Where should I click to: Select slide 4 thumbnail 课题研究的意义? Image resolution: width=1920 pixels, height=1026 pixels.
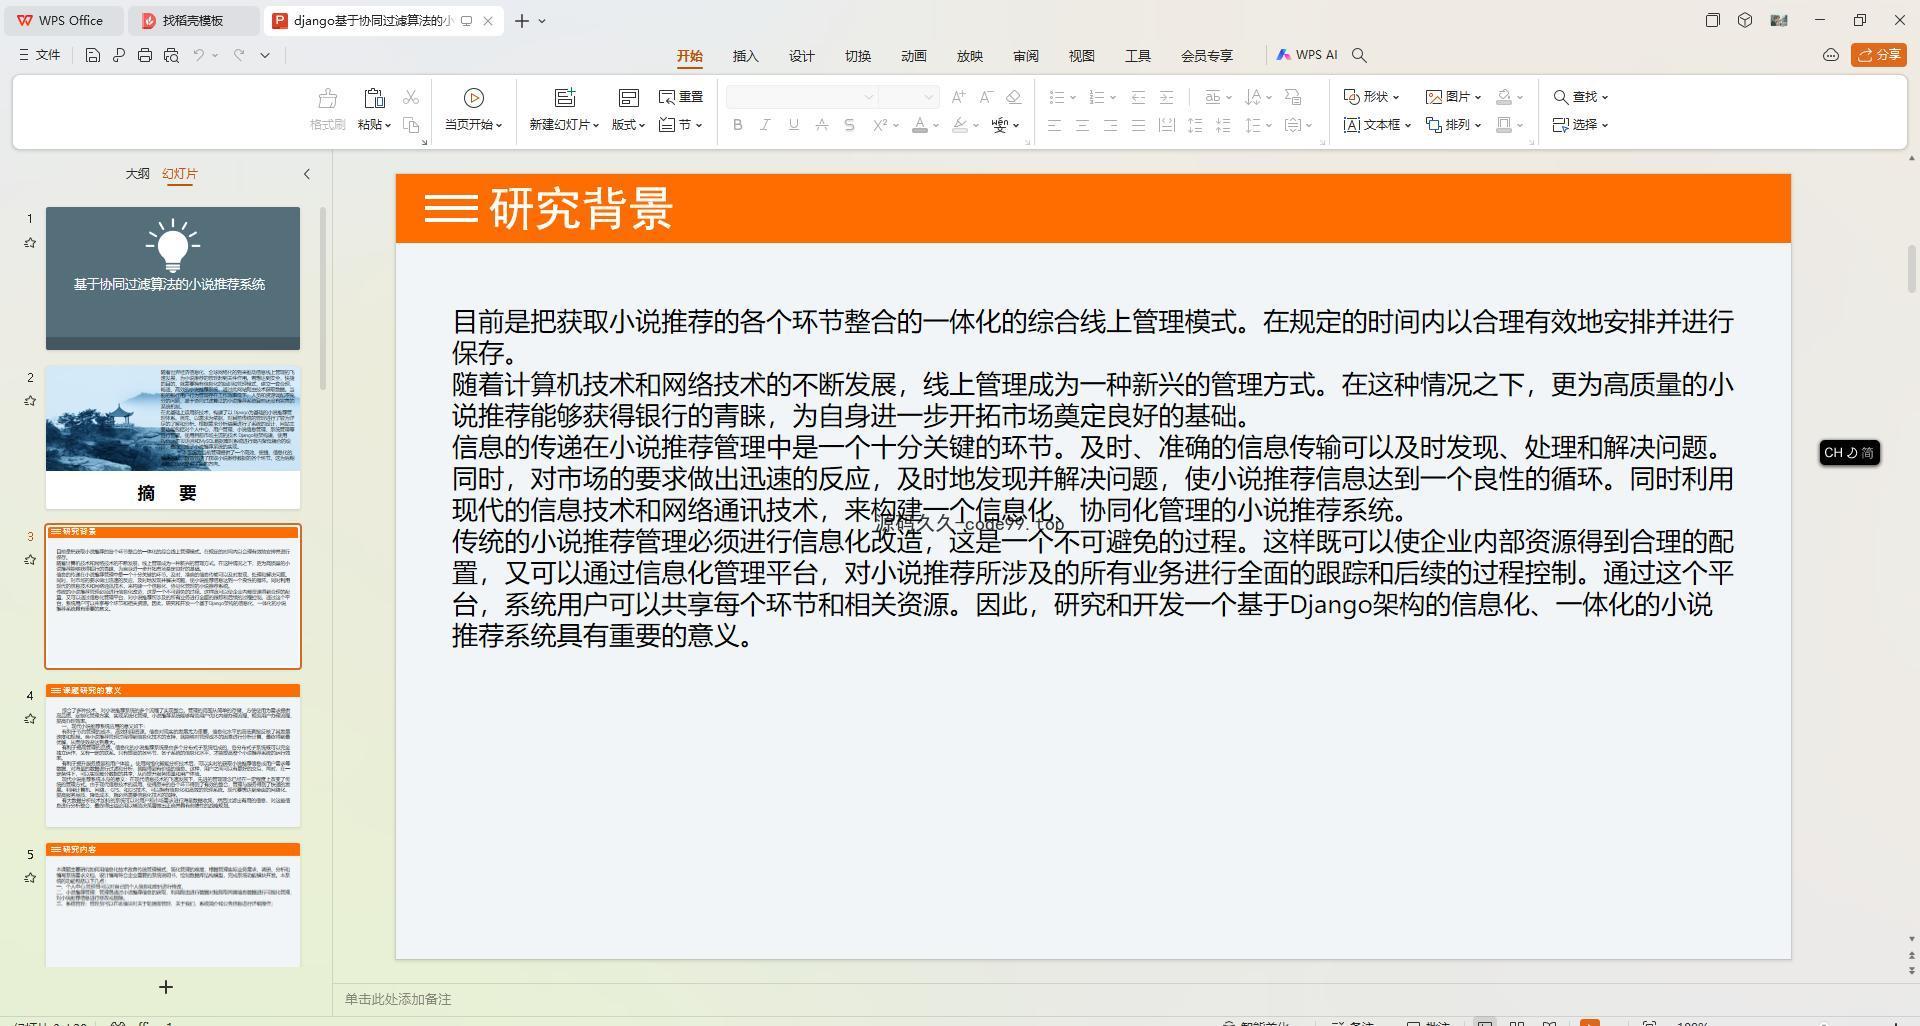[173, 755]
